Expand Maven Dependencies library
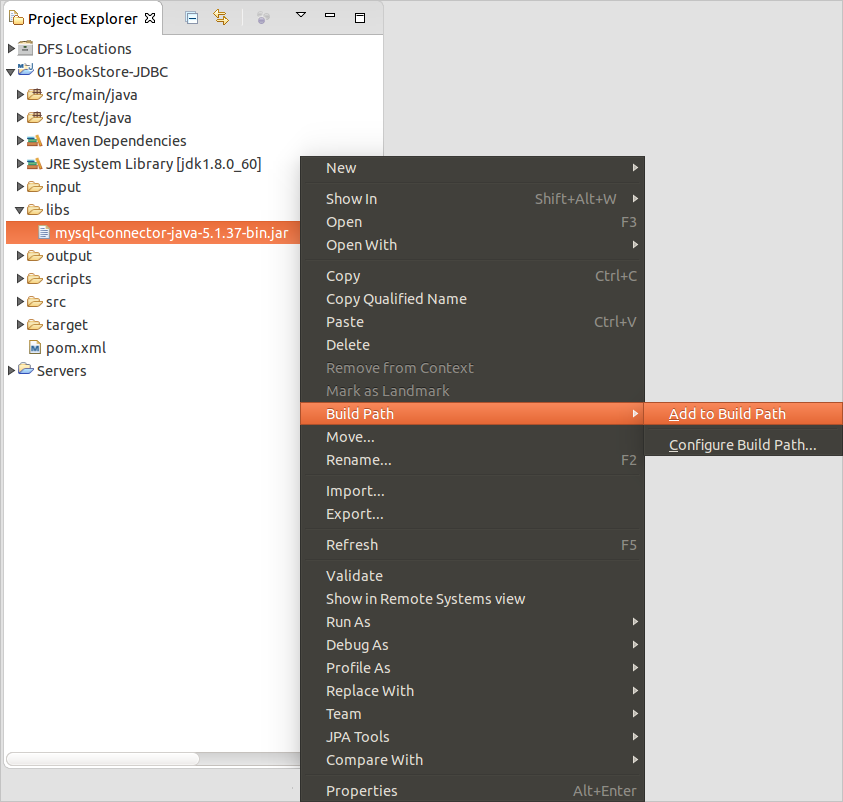The height and width of the screenshot is (802, 843). 20,140
